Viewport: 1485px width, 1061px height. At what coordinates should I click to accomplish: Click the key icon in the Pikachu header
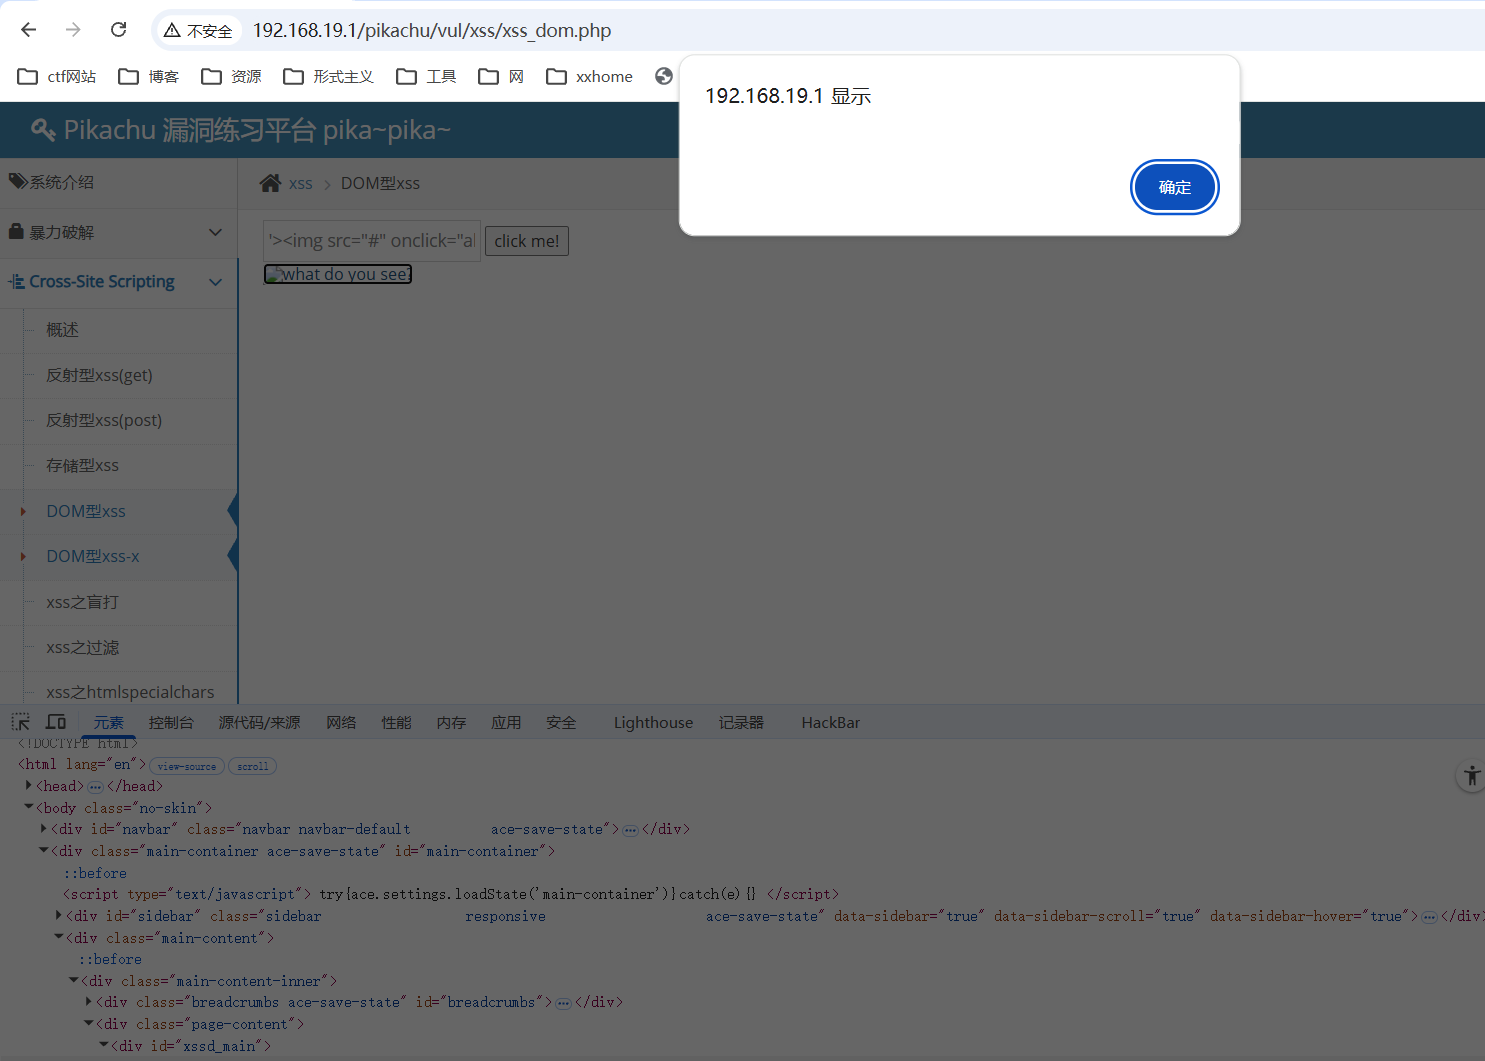coord(43,130)
